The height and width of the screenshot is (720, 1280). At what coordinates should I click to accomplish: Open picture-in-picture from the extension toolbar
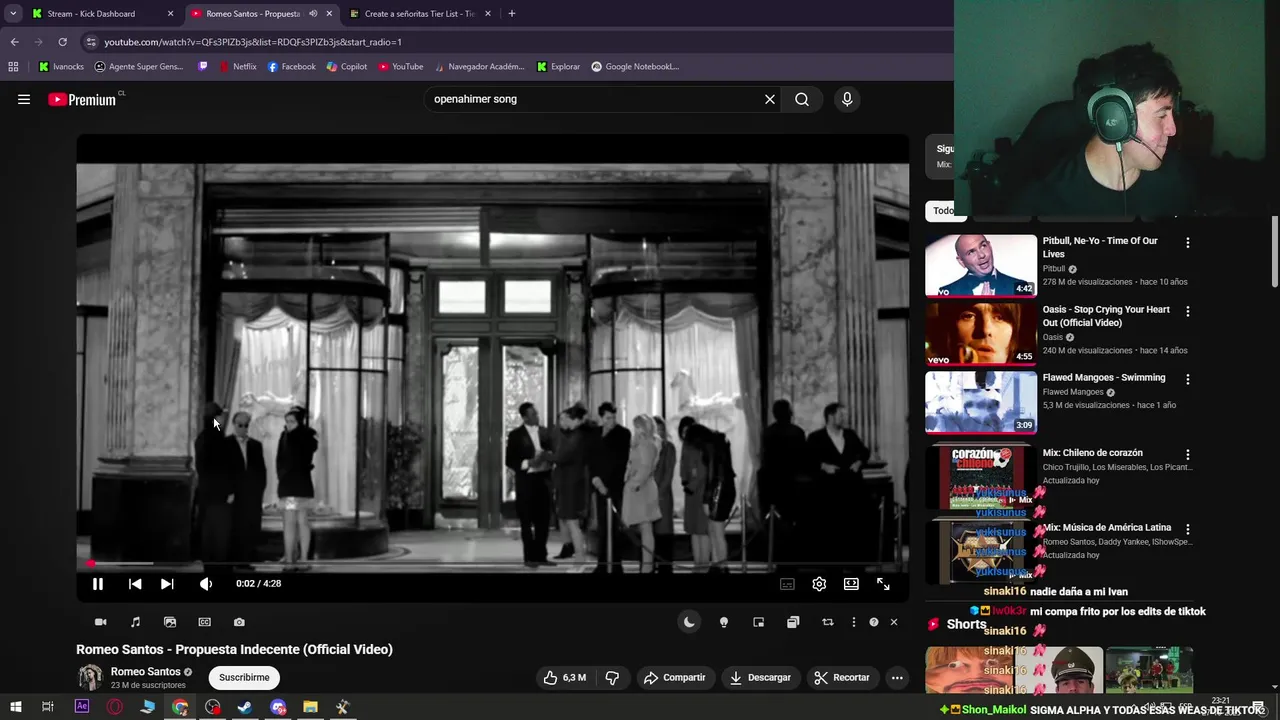coord(758,622)
